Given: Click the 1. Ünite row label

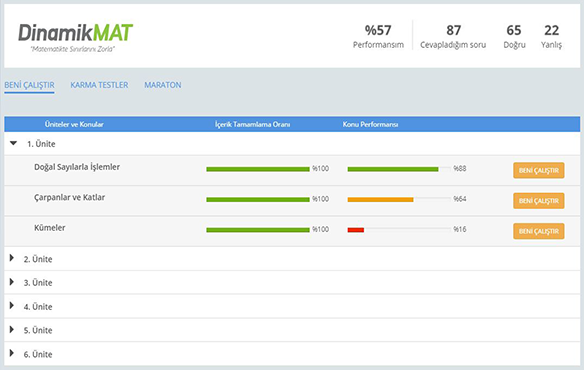Looking at the screenshot, I should 41,144.
